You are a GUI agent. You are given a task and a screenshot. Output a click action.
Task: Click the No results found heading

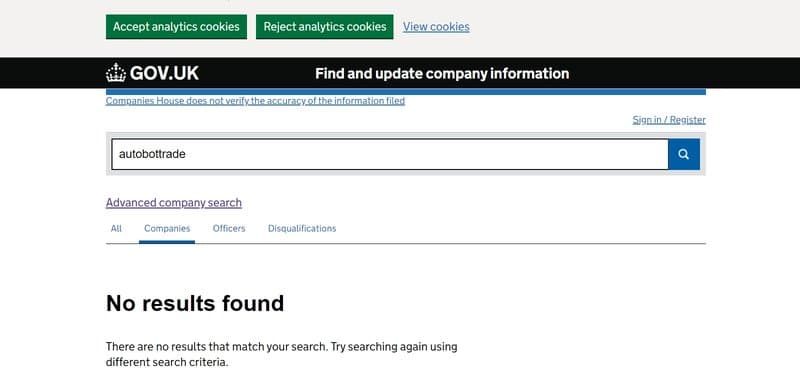coord(195,303)
